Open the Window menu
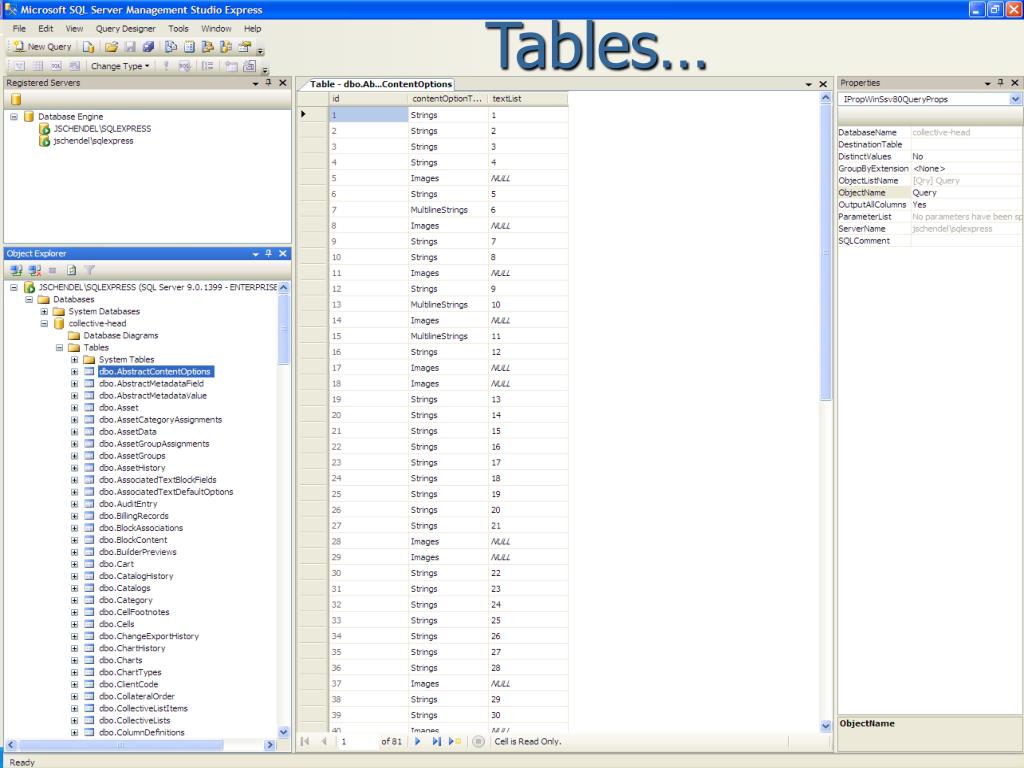This screenshot has width=1024, height=768. pyautogui.click(x=216, y=29)
